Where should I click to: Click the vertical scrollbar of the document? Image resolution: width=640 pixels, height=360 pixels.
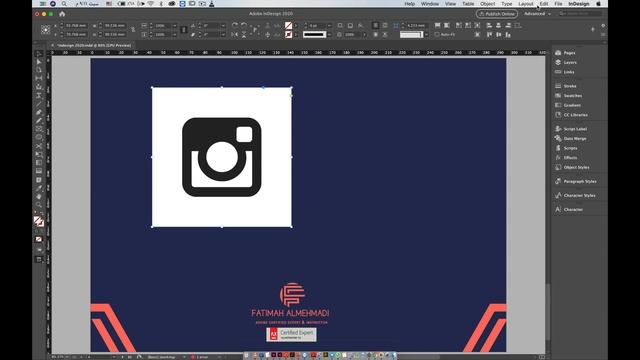[x=548, y=312]
